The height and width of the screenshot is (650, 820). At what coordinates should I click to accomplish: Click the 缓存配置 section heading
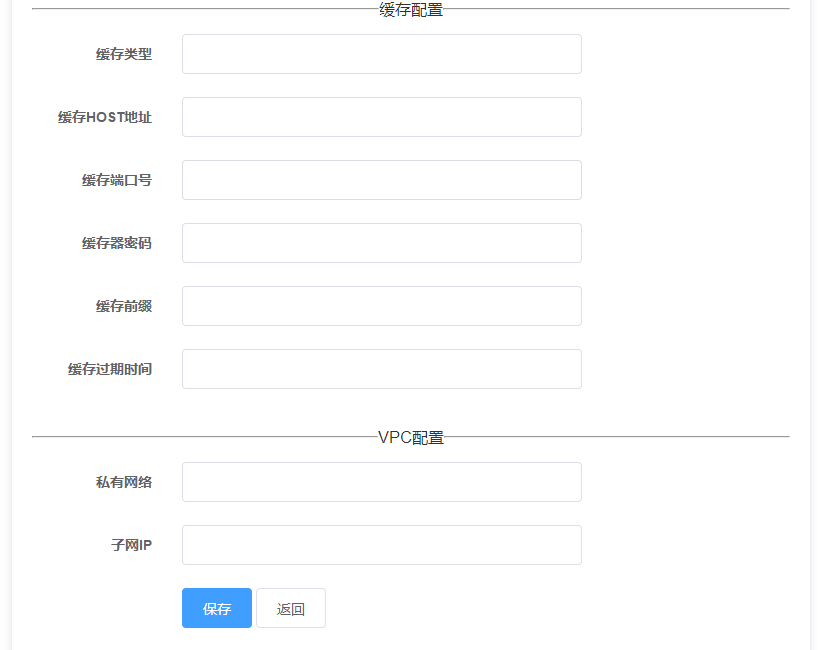point(411,9)
